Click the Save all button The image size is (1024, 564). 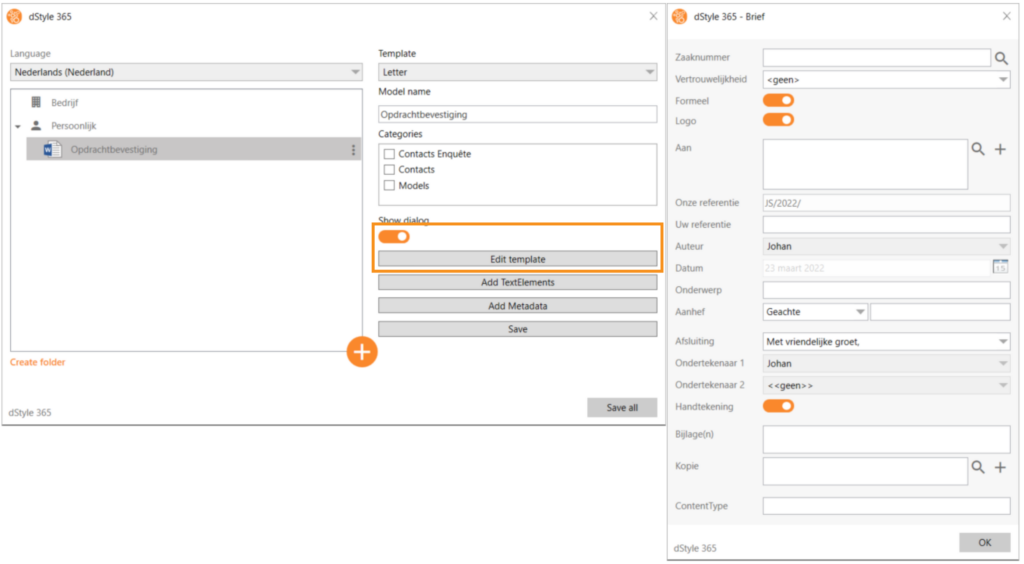(x=622, y=407)
